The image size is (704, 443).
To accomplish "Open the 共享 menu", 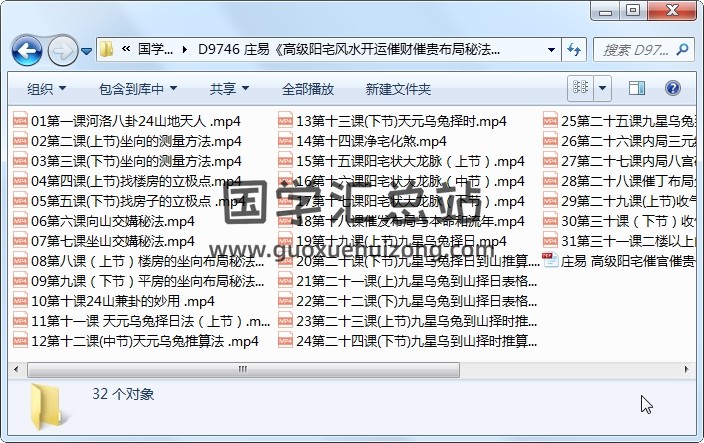I will 229,89.
